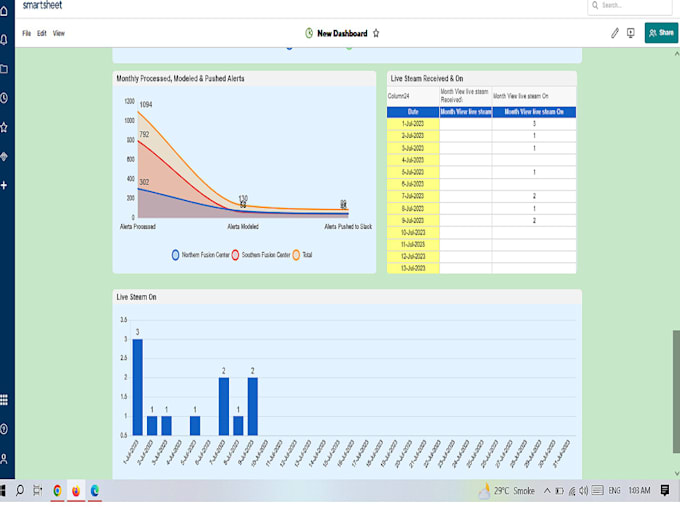Click the Share button

tap(661, 33)
